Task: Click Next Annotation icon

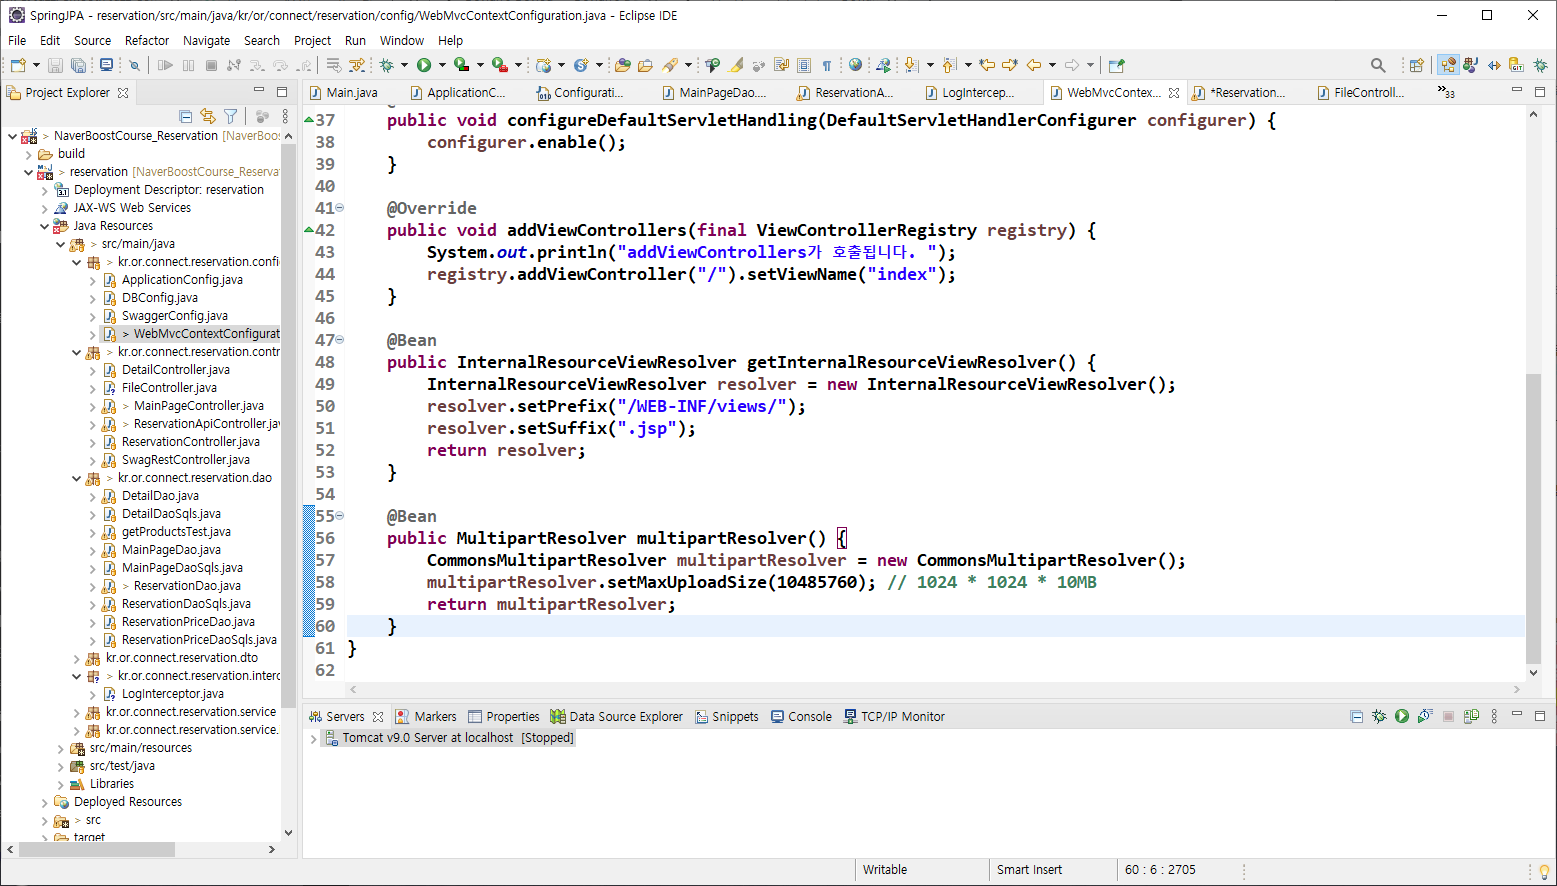Action: click(911, 65)
